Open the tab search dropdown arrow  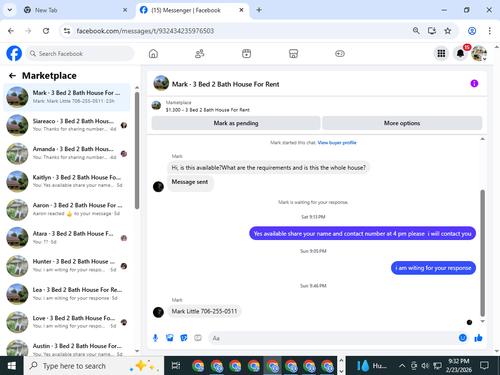10,10
